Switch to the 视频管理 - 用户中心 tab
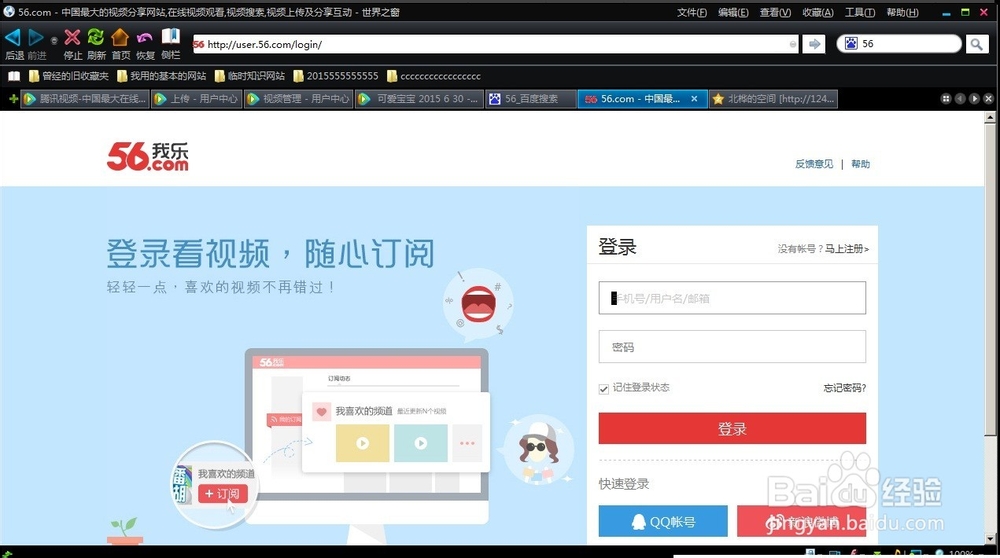1000x558 pixels. [298, 99]
